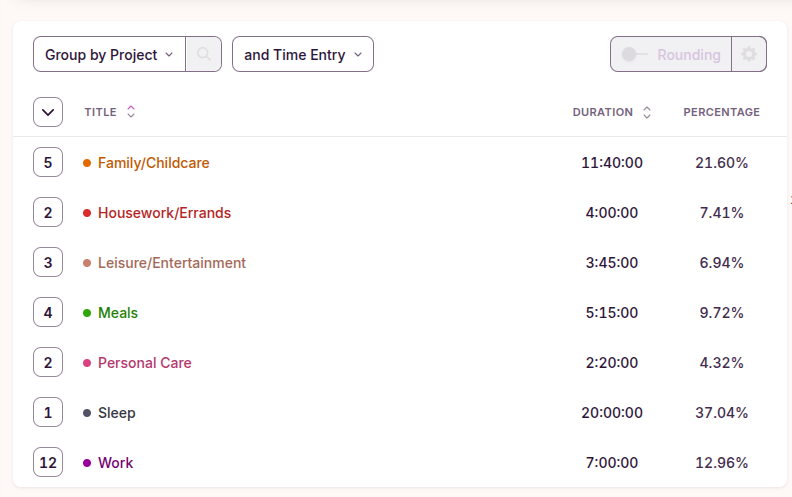Click the Percentage column header
792x497 pixels.
[x=721, y=112]
